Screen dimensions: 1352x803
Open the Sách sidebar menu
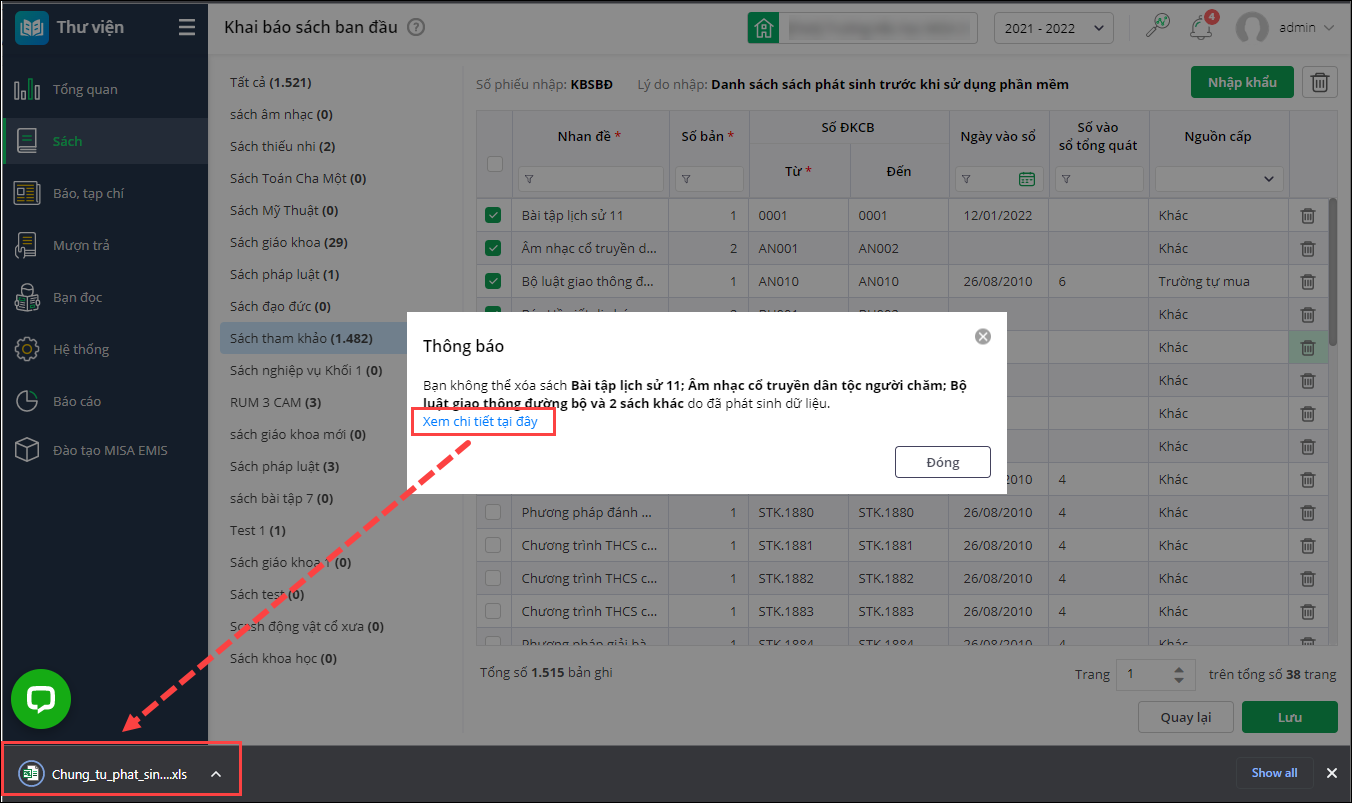click(x=104, y=141)
